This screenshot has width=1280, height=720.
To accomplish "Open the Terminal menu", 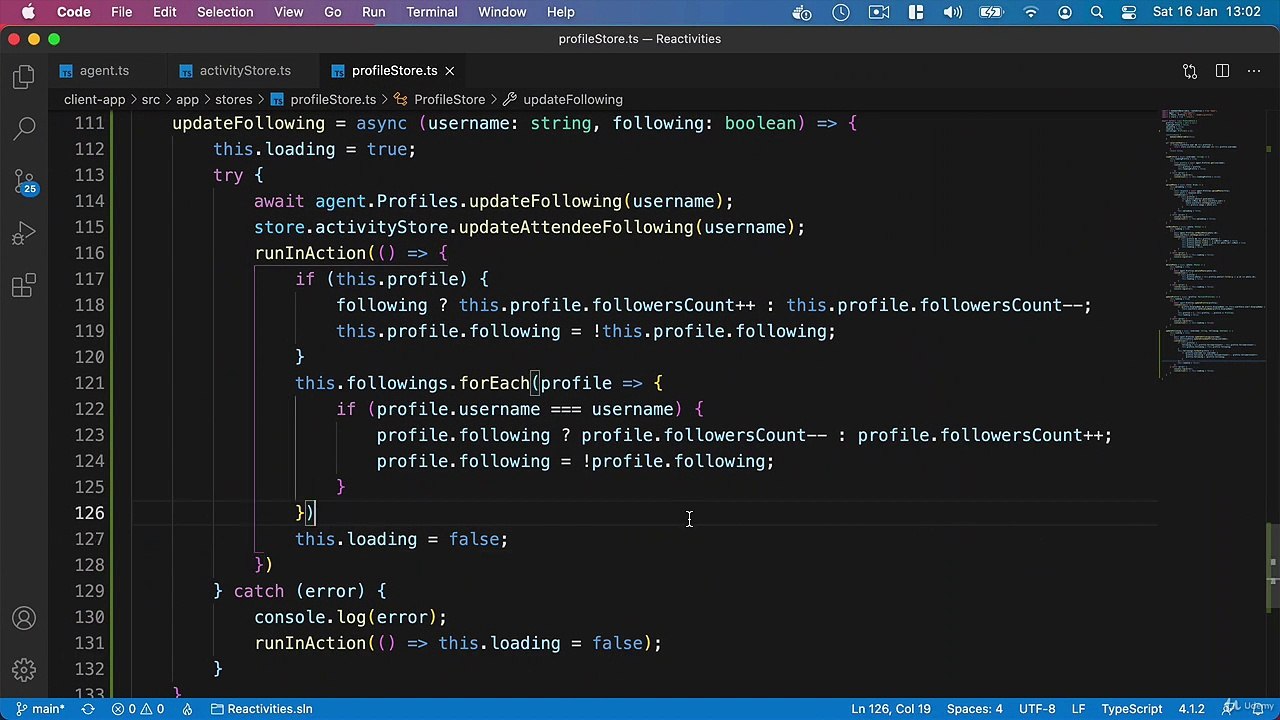I will click(432, 12).
